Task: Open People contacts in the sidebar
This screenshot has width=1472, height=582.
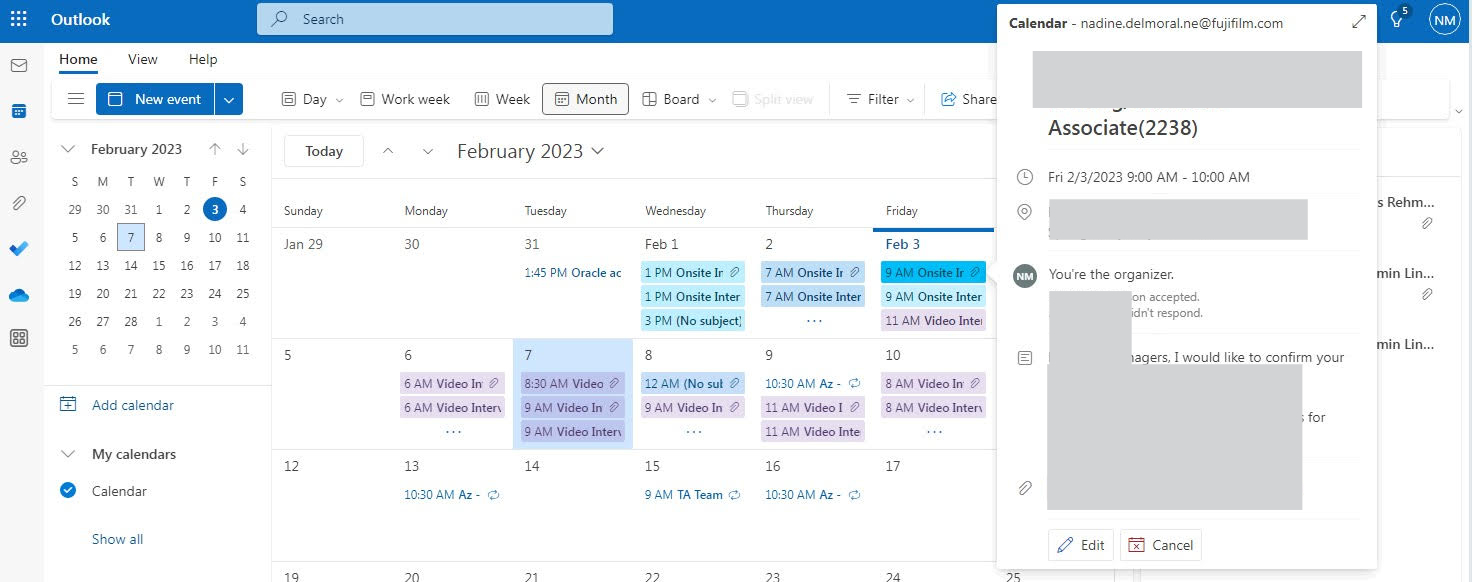Action: 19,157
